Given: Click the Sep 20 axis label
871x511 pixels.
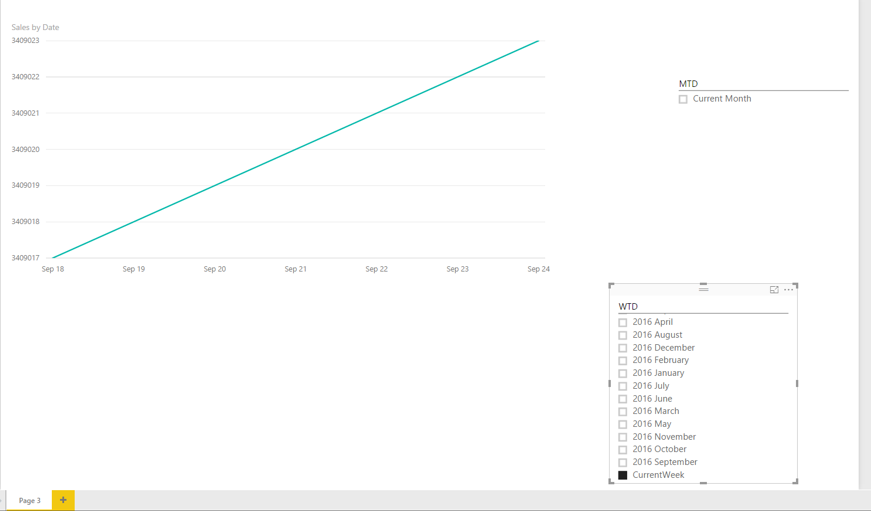Looking at the screenshot, I should point(214,269).
